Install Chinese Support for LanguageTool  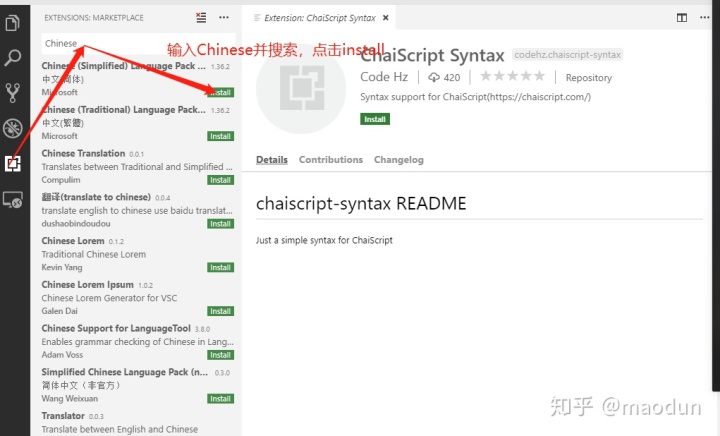click(220, 355)
